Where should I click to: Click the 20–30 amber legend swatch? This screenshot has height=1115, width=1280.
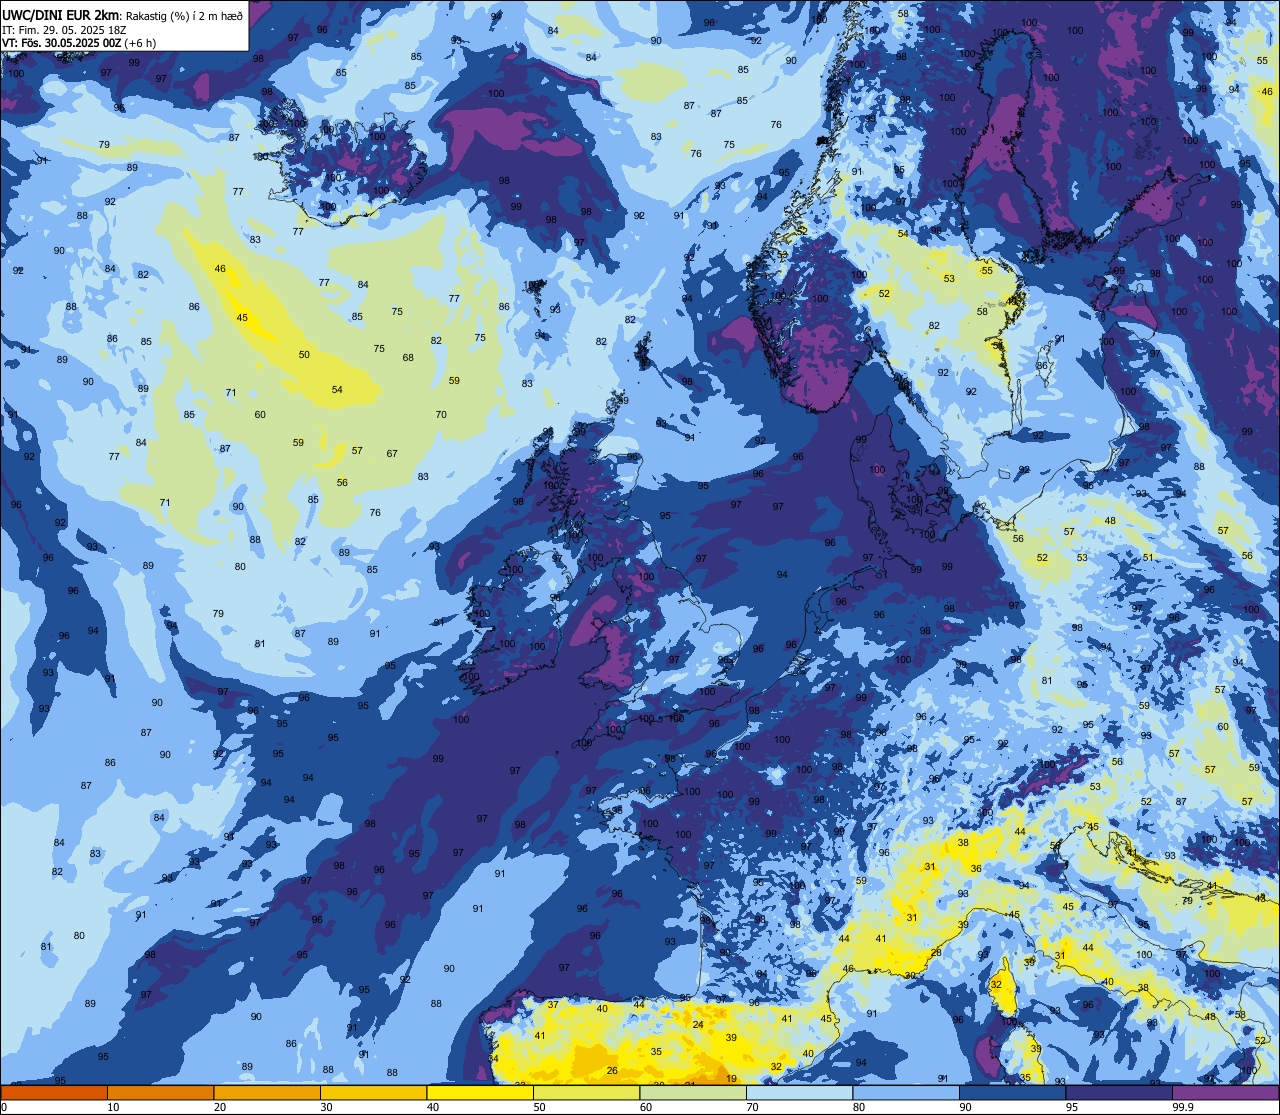[x=267, y=1092]
